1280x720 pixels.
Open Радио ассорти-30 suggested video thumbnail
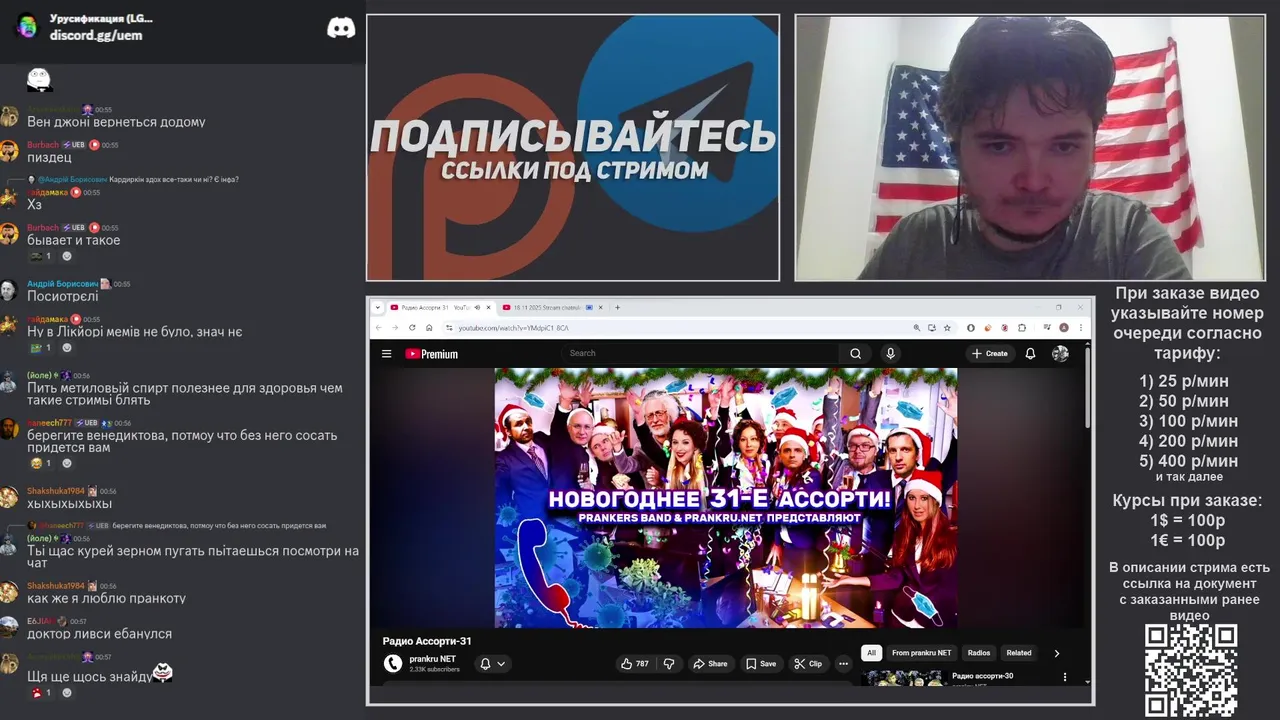(x=904, y=677)
